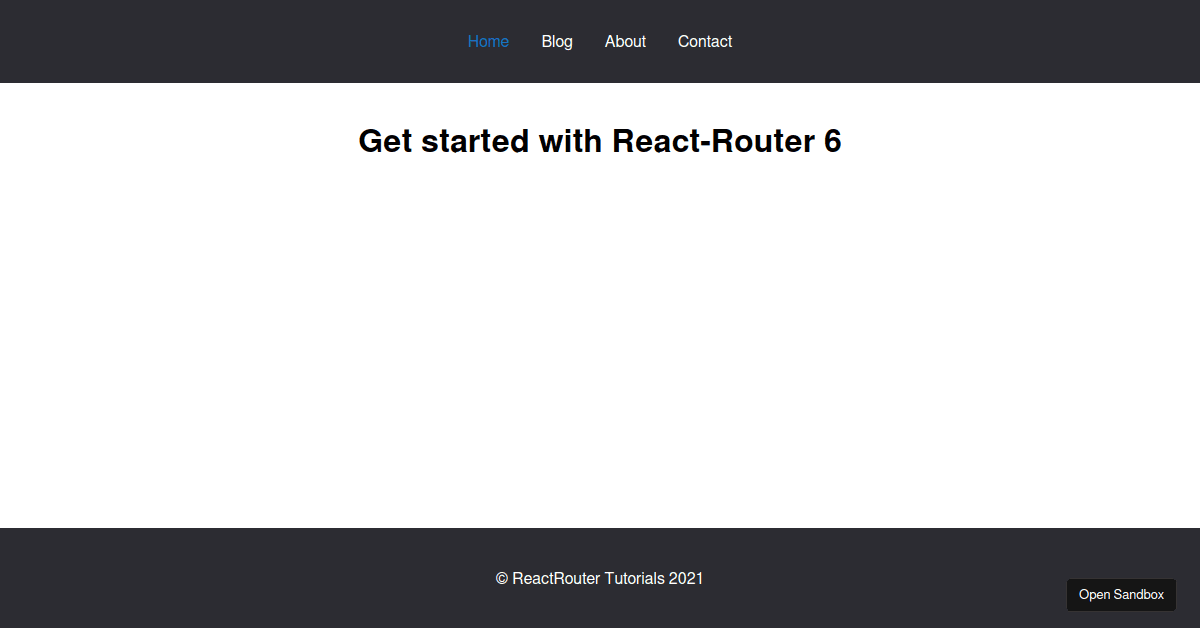Click the Get started with React-Router 6 heading
The image size is (1200, 630).
point(600,141)
